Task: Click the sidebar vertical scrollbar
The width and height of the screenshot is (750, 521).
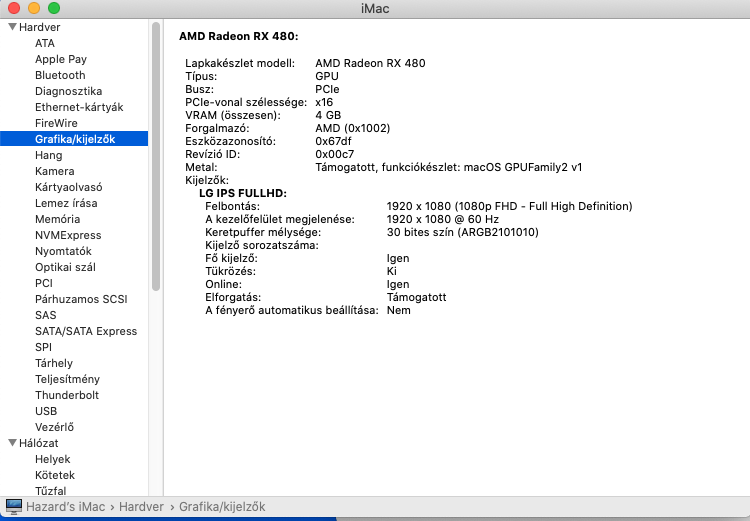Action: [x=156, y=156]
